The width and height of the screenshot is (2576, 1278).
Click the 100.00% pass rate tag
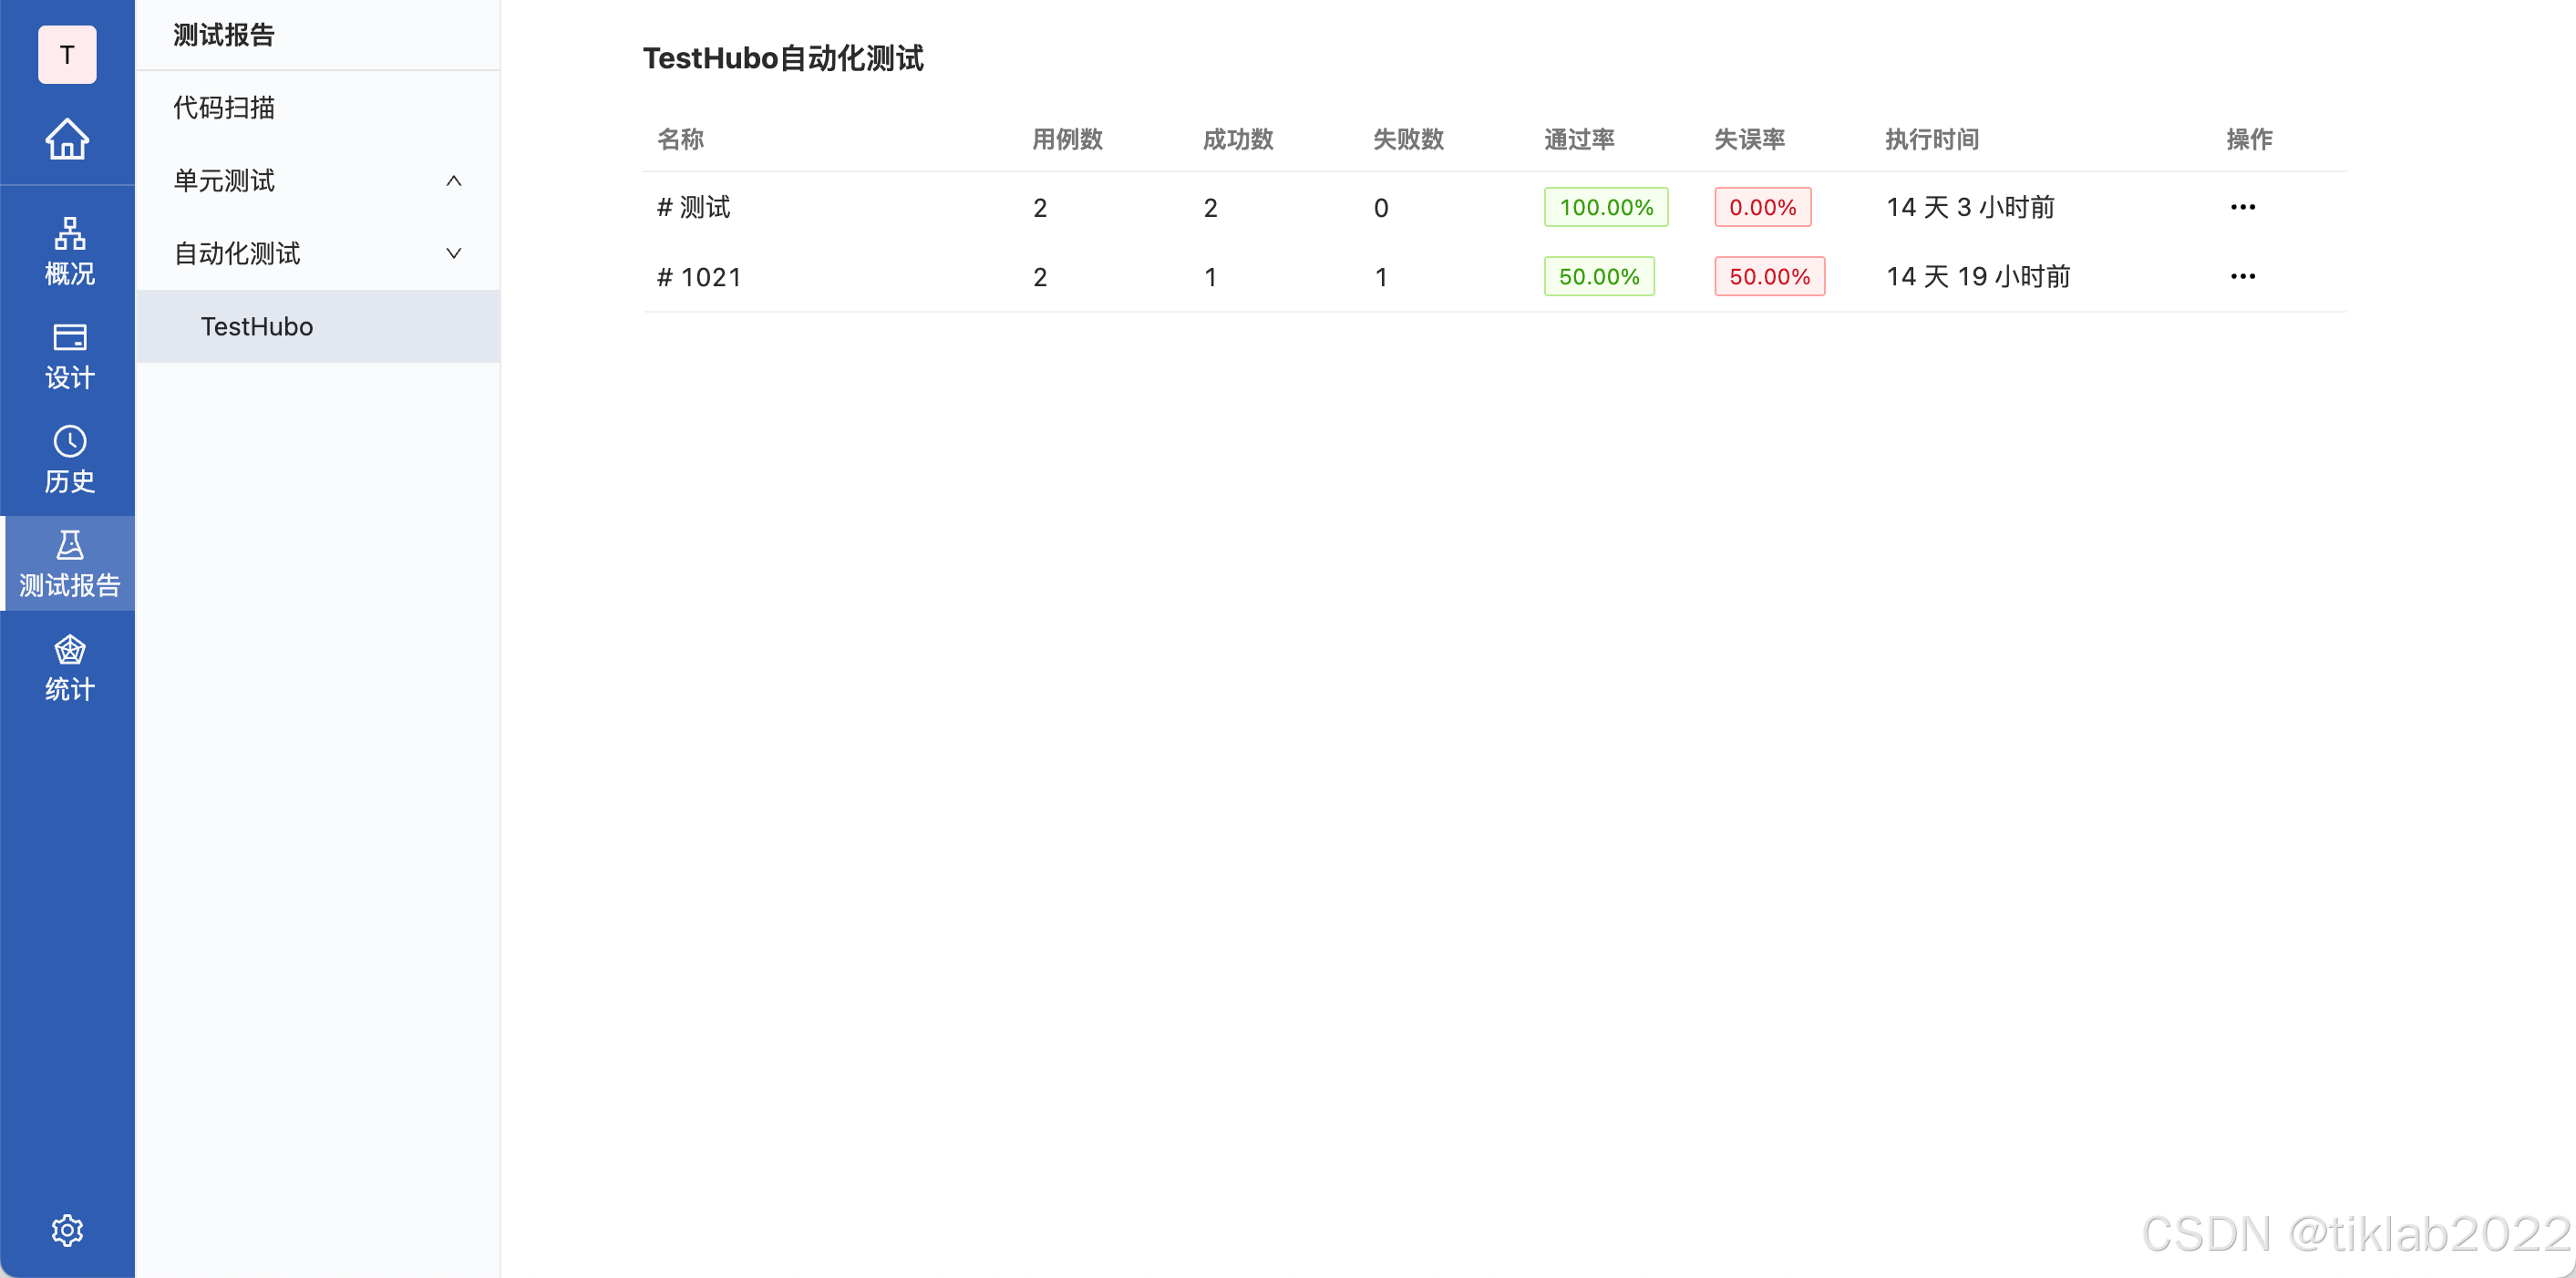(x=1606, y=207)
